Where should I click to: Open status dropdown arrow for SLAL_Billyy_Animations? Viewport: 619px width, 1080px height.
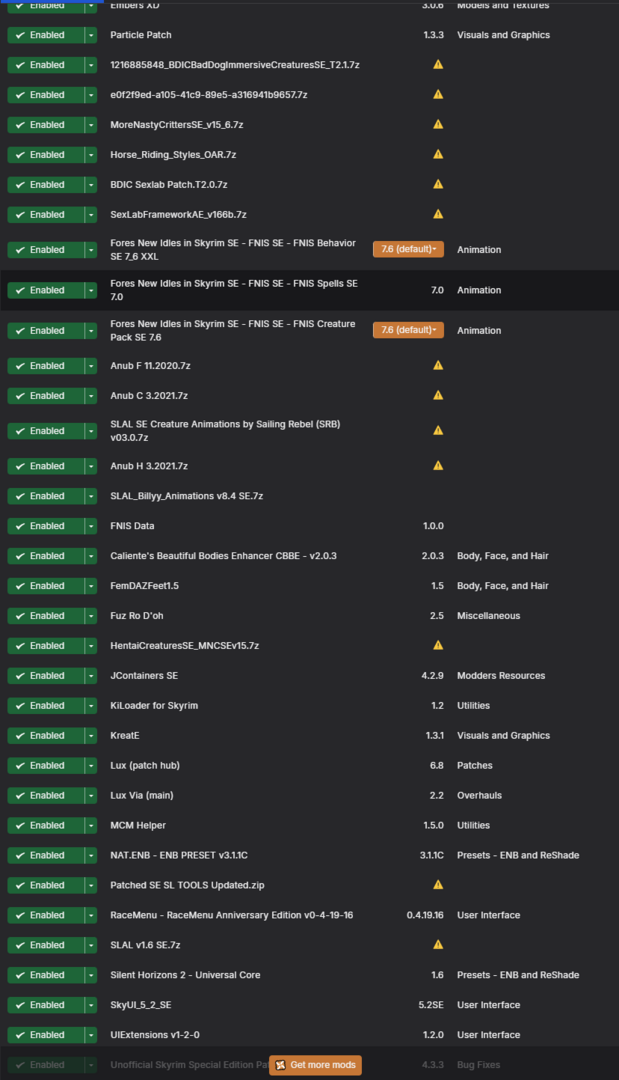(x=91, y=496)
